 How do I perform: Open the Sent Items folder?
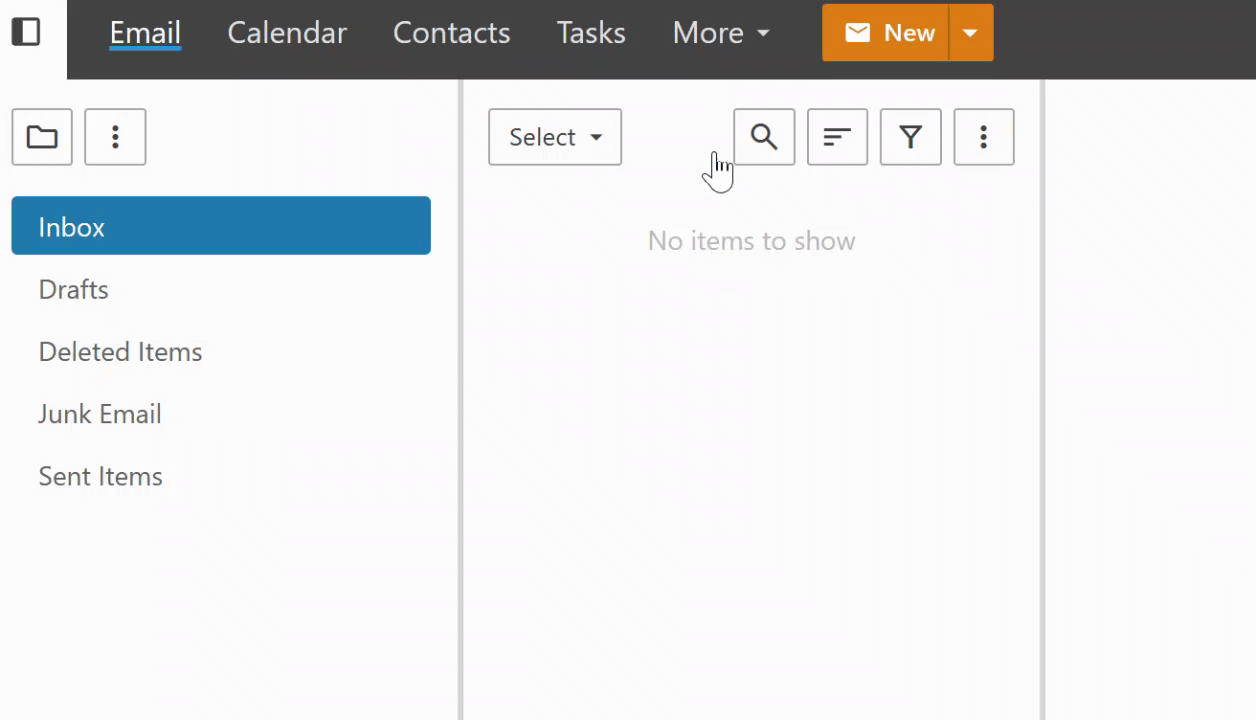[x=221, y=476]
